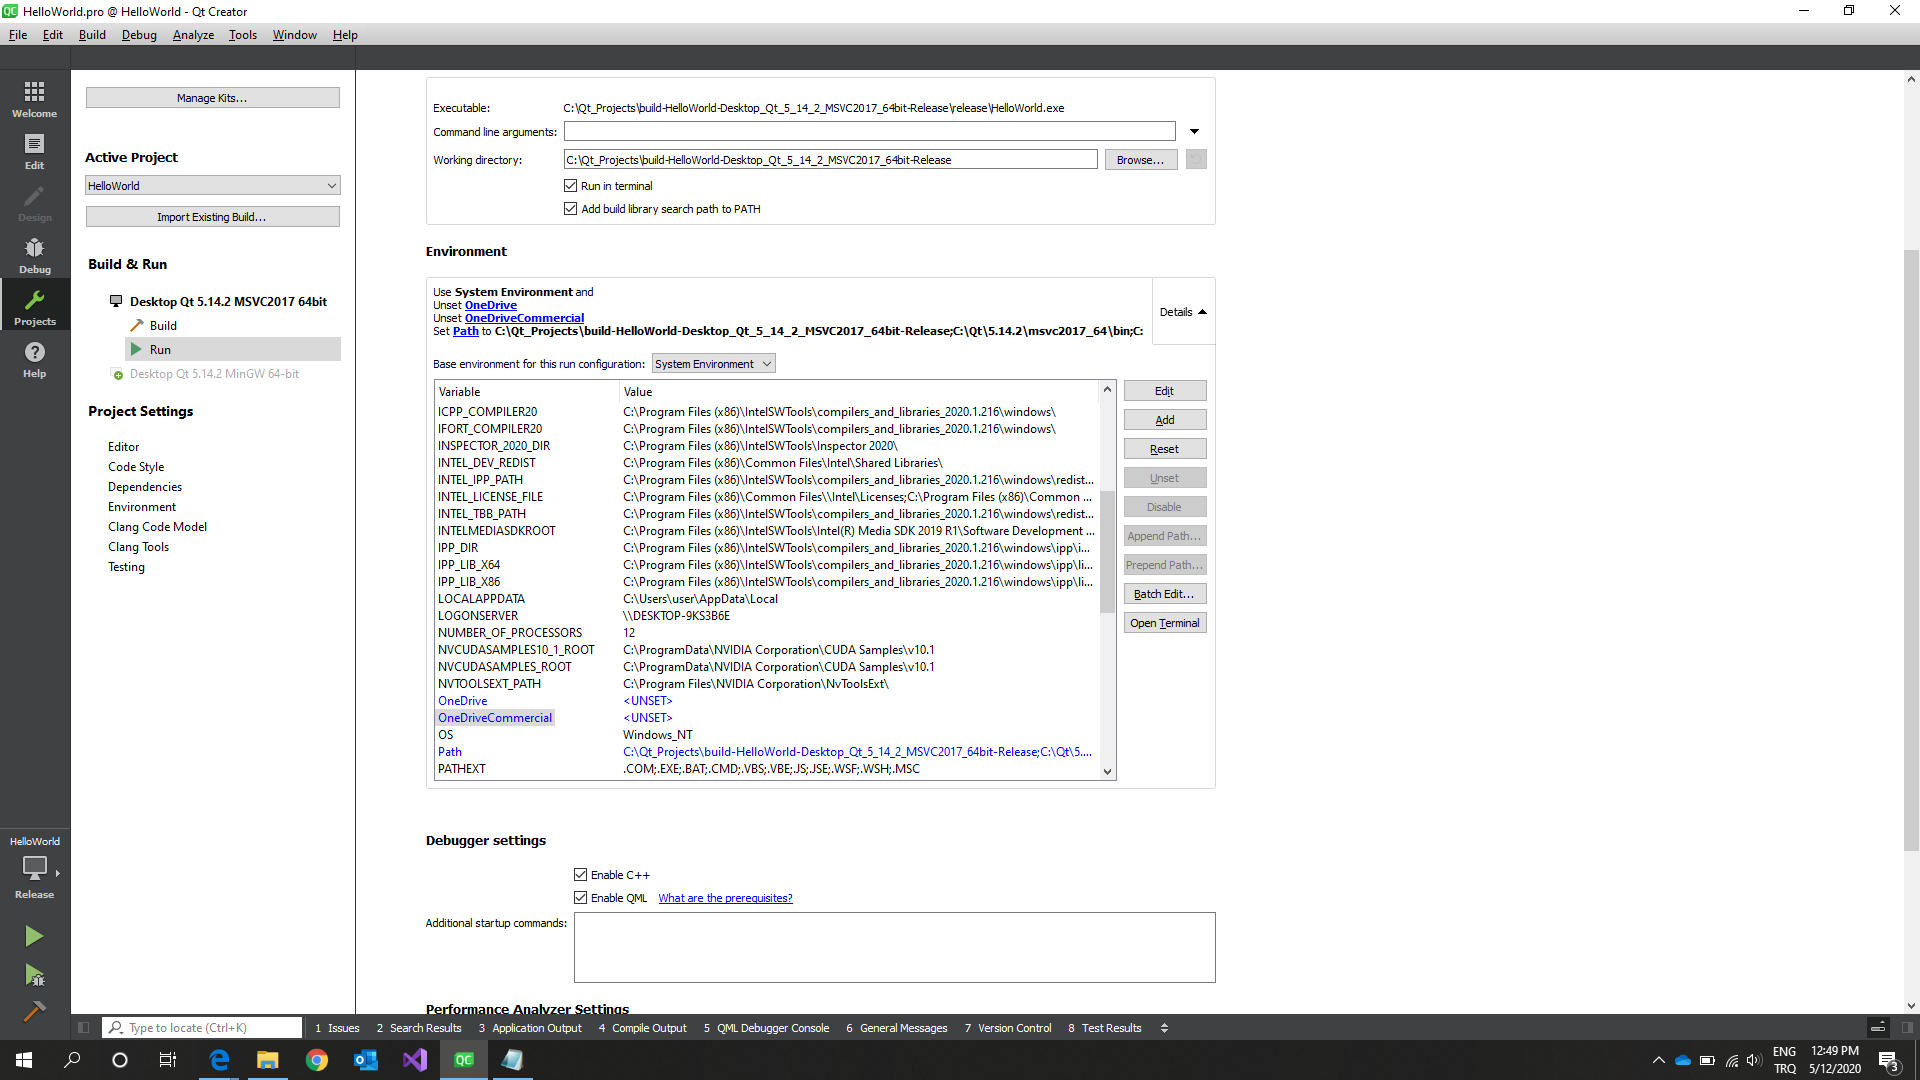Toggle Add build library search path
Screen dimensions: 1920x1080
click(x=571, y=209)
